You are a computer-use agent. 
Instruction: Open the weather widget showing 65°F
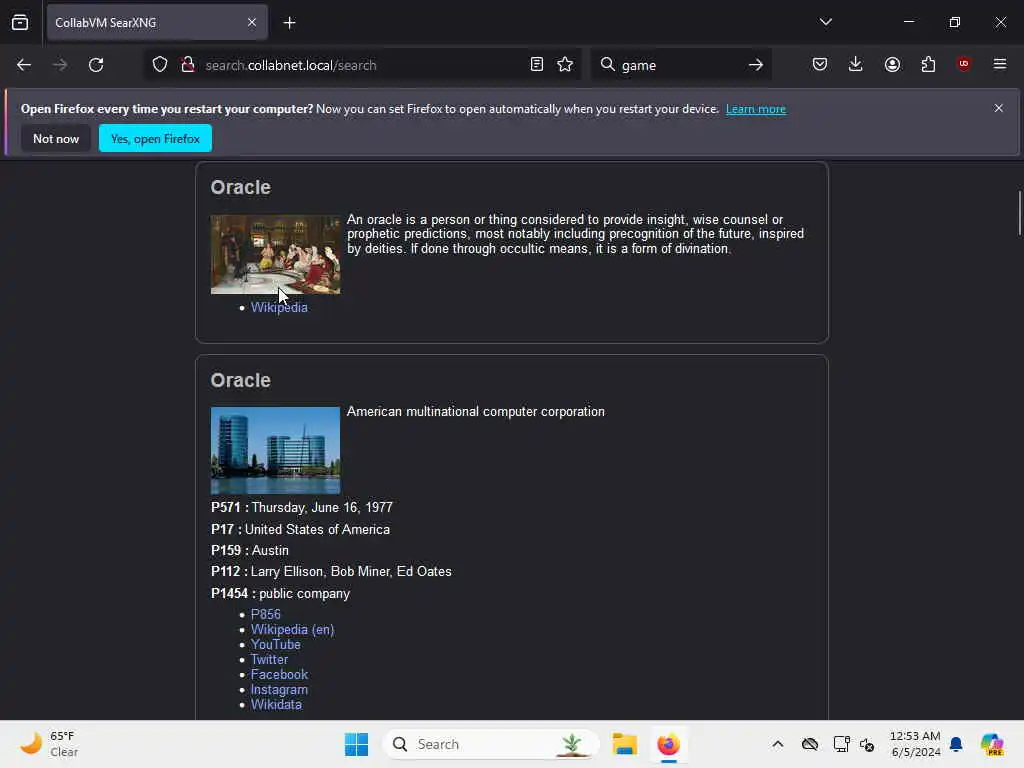click(50, 744)
